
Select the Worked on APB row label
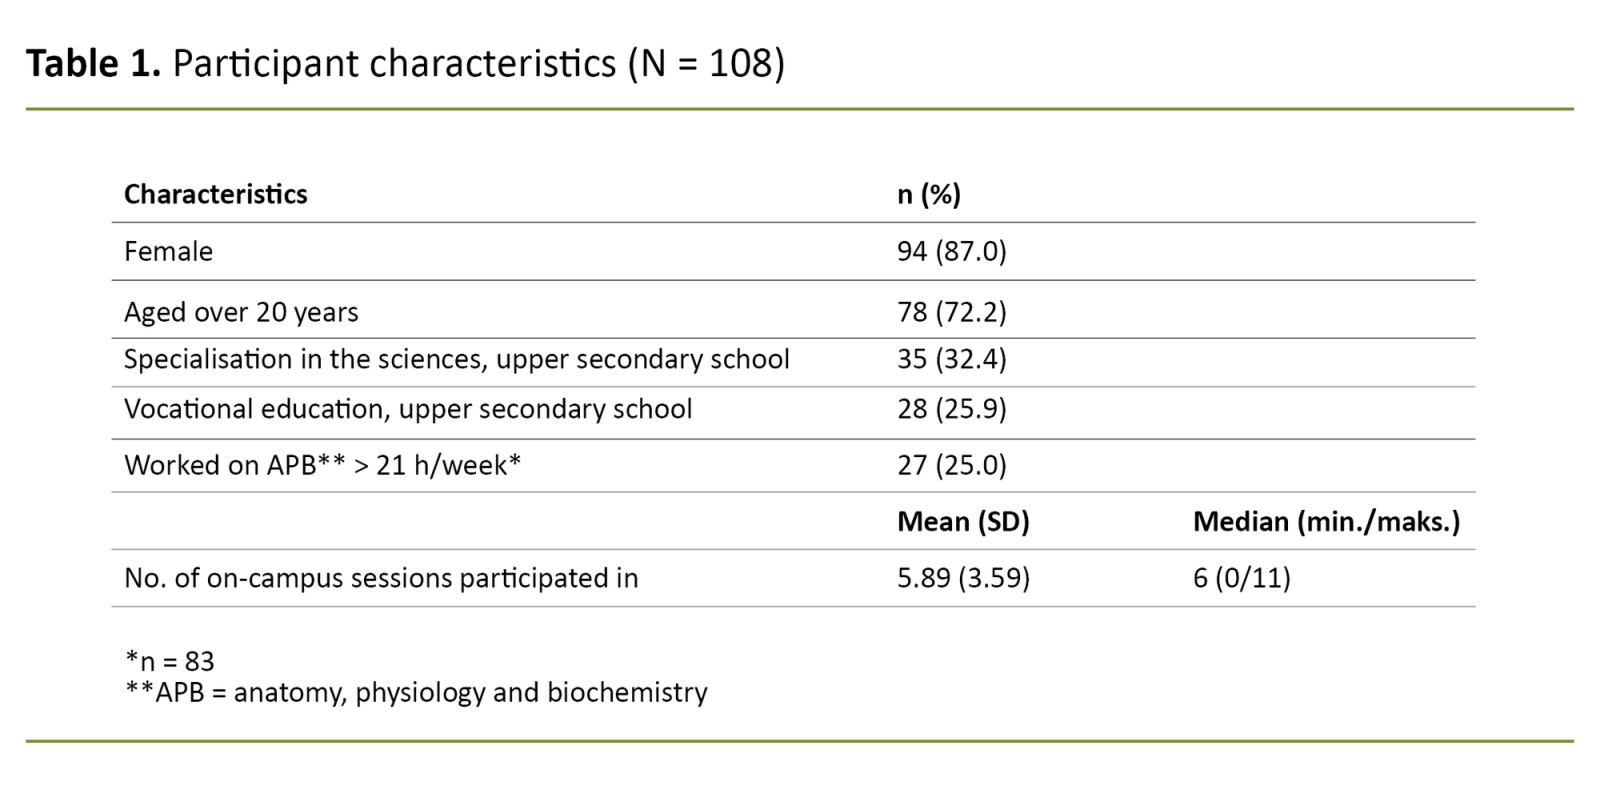click(322, 465)
